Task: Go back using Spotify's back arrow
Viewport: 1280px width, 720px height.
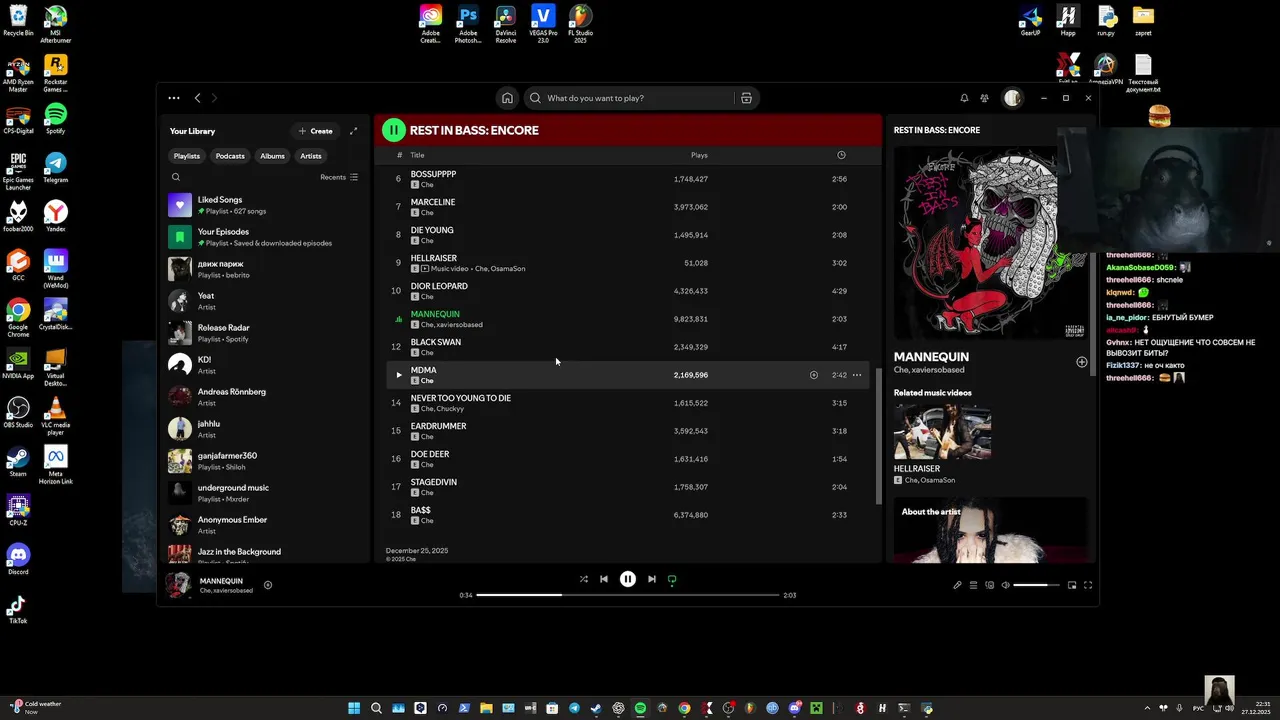Action: click(x=197, y=98)
